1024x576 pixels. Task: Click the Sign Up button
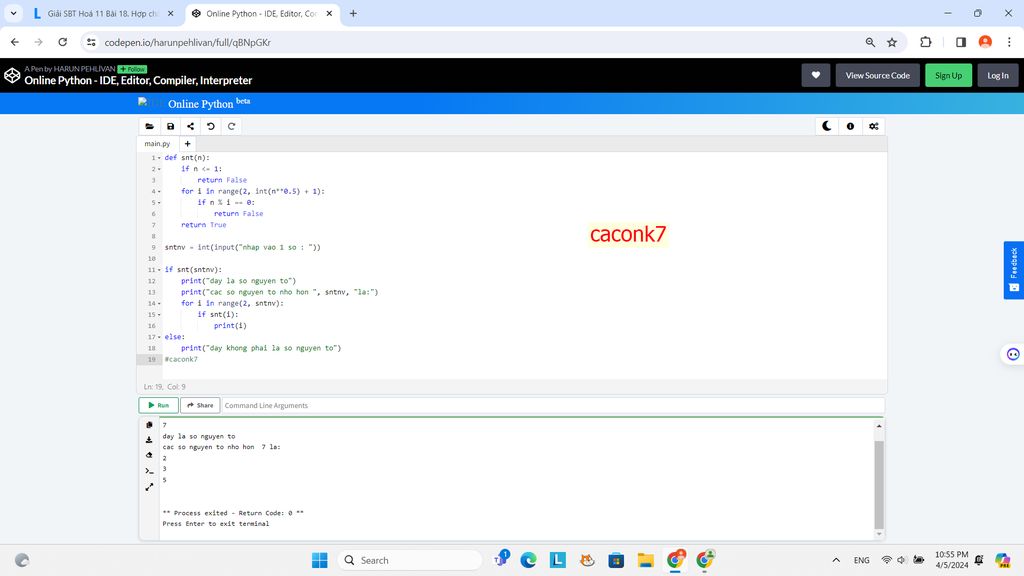click(x=948, y=75)
